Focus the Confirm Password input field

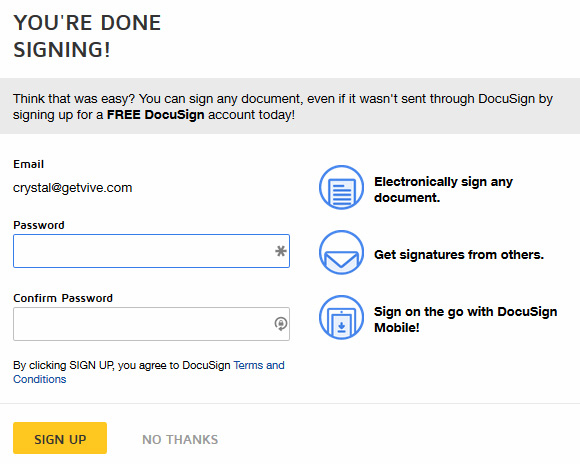151,324
